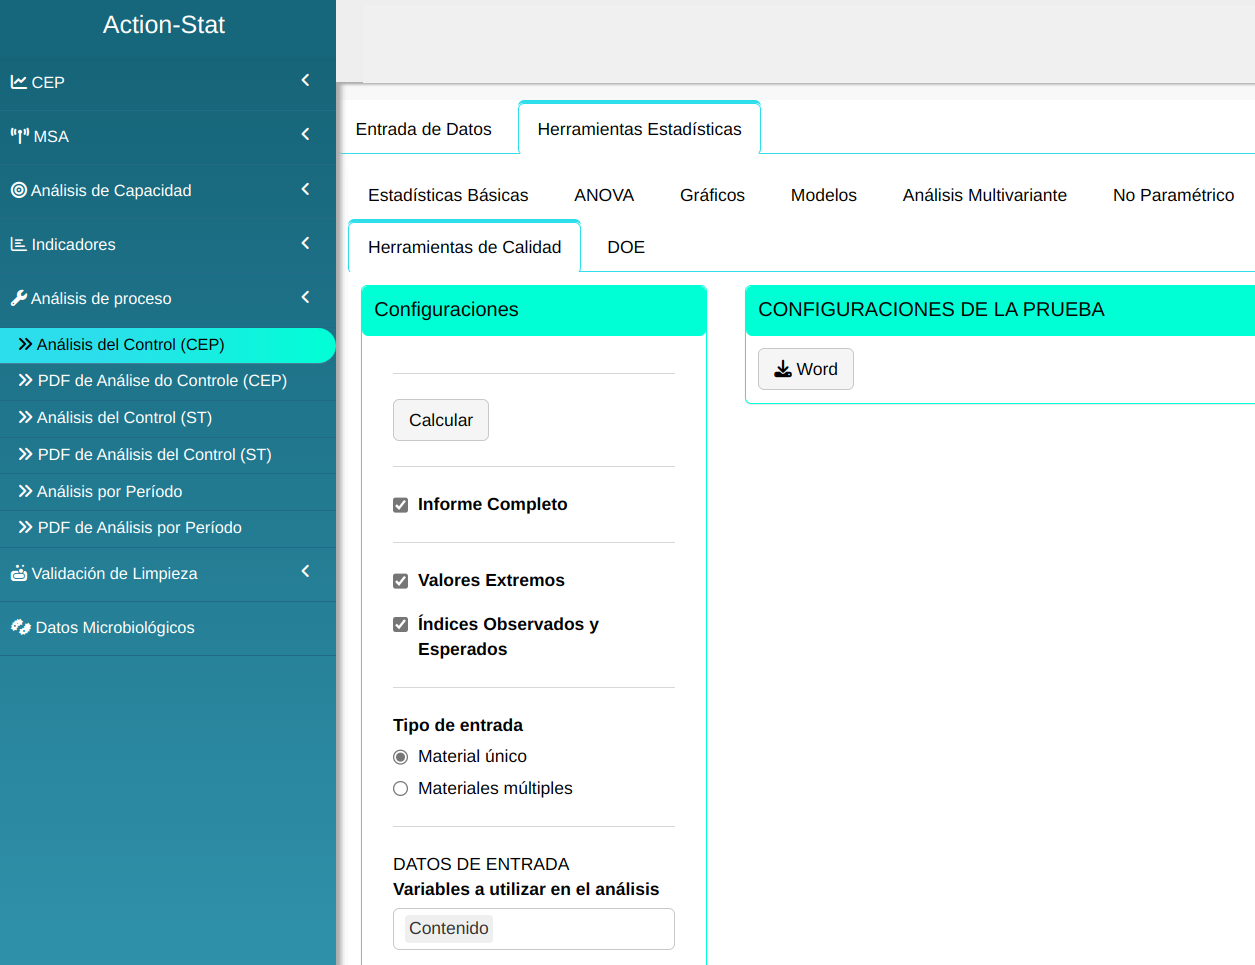
Task: Click the Variables input field with Contenido
Action: pyautogui.click(x=580, y=929)
